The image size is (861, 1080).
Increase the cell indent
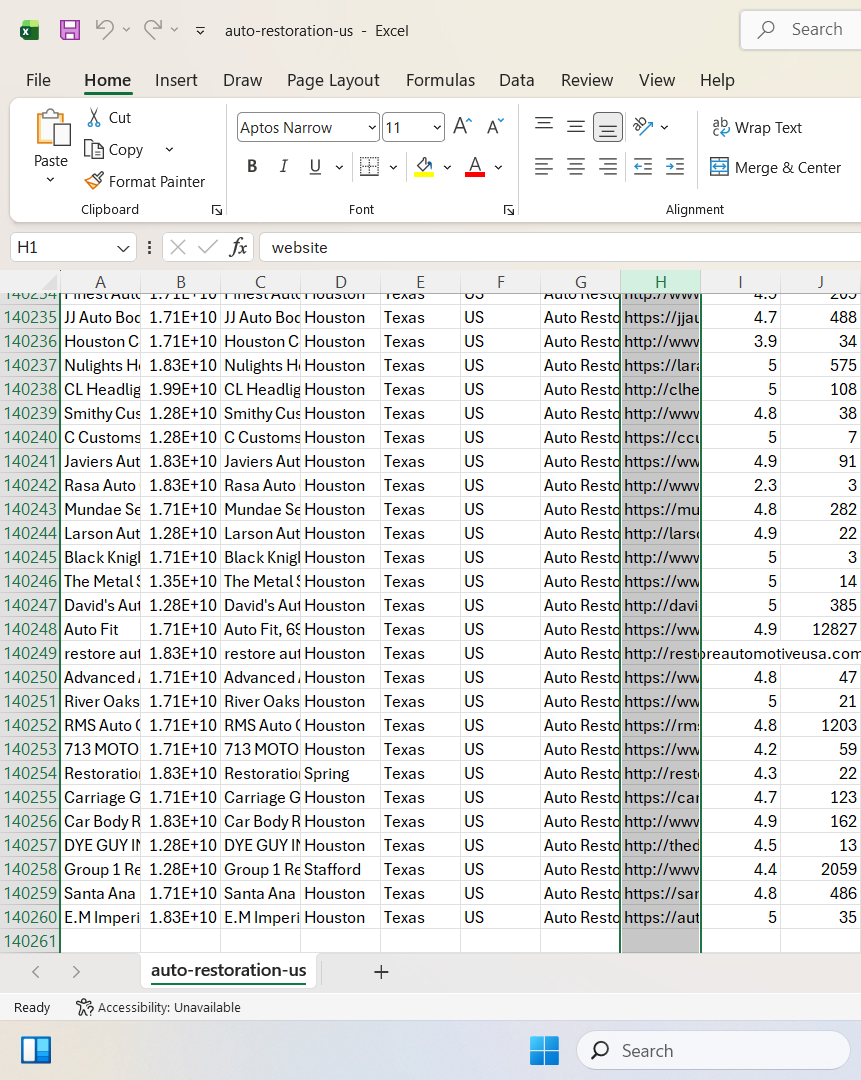click(675, 167)
